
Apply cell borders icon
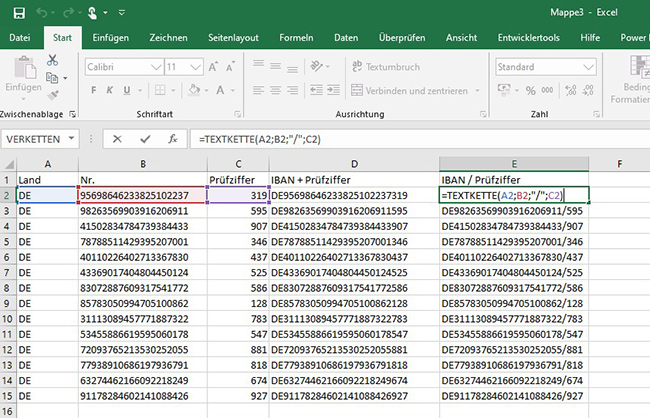(x=160, y=90)
